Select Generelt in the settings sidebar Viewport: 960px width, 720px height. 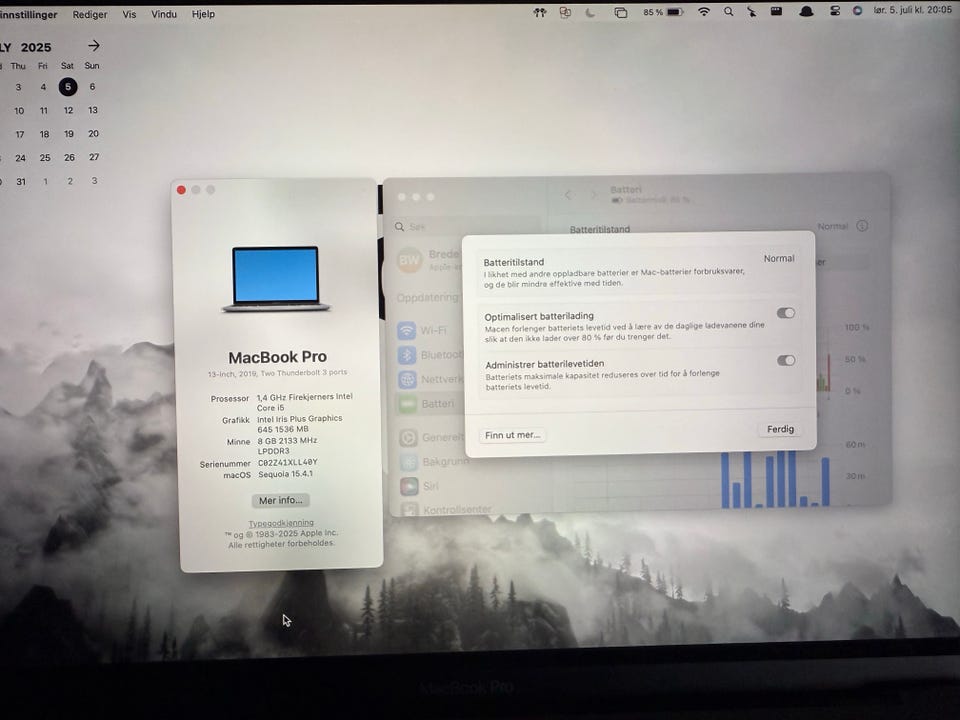click(x=431, y=437)
